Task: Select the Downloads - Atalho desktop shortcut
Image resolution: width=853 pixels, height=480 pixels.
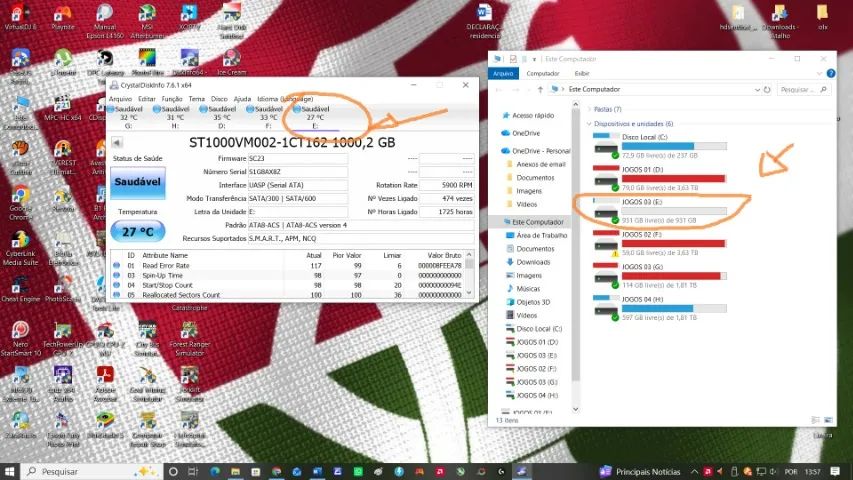Action: (x=780, y=21)
